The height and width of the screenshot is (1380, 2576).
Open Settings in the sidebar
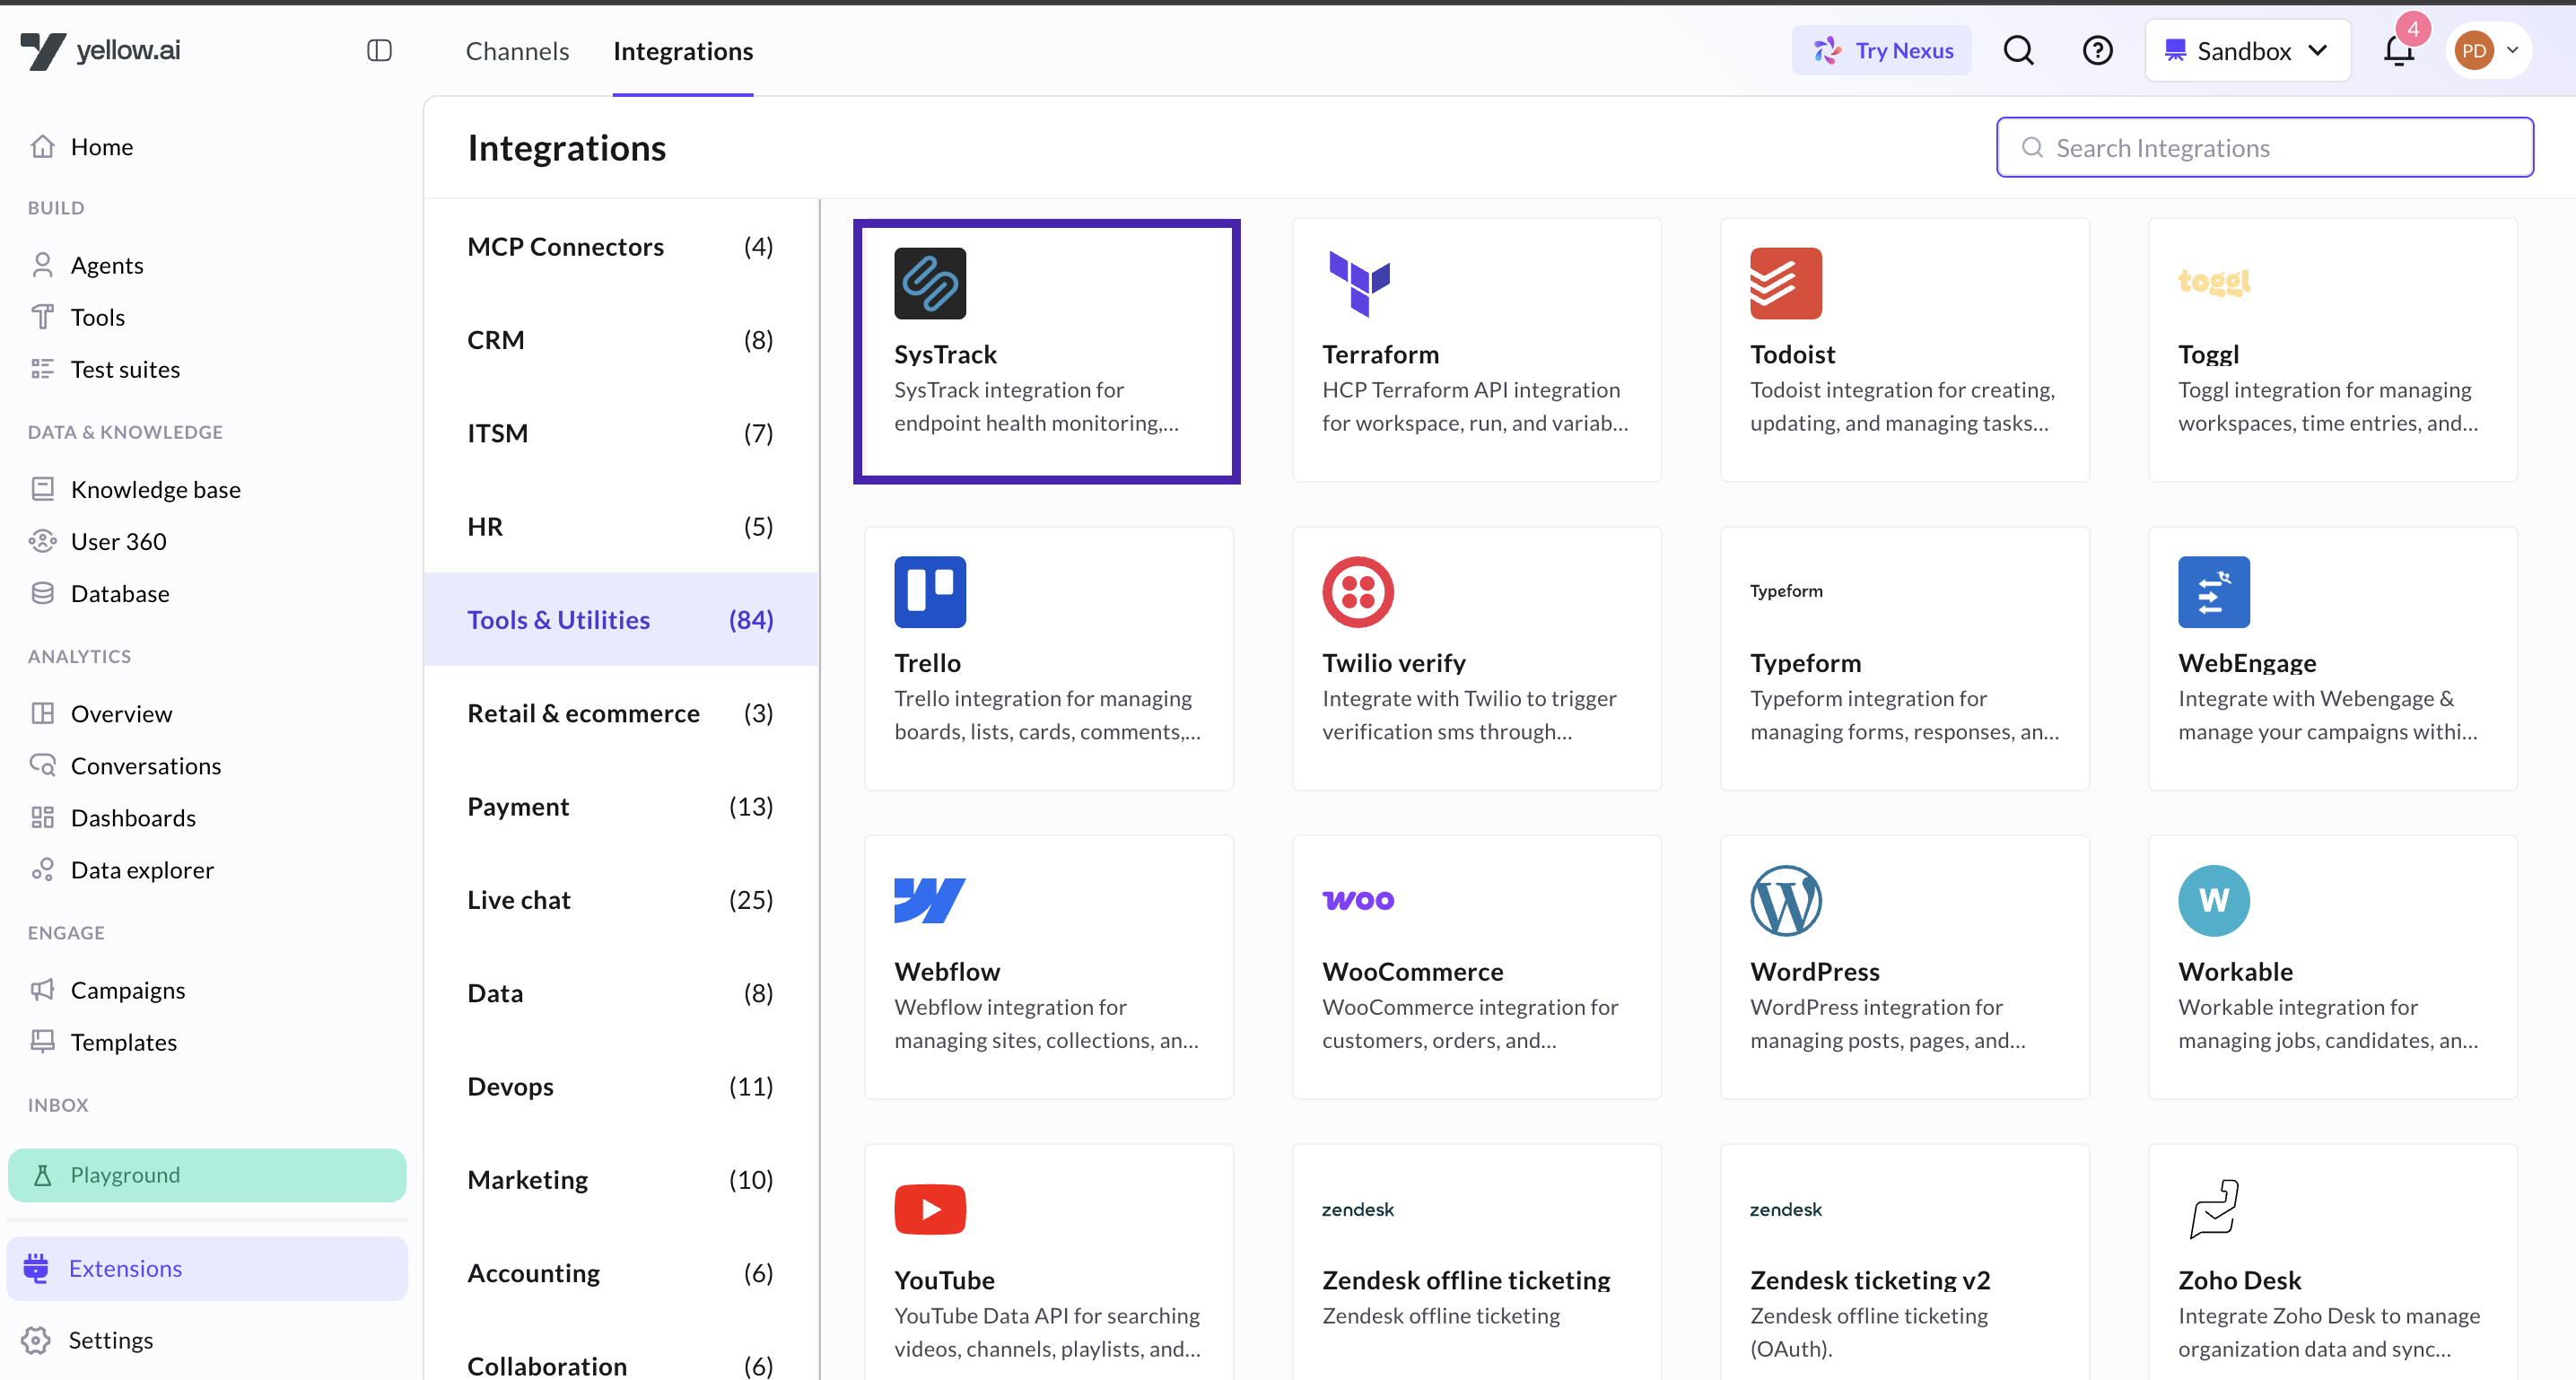207,1340
